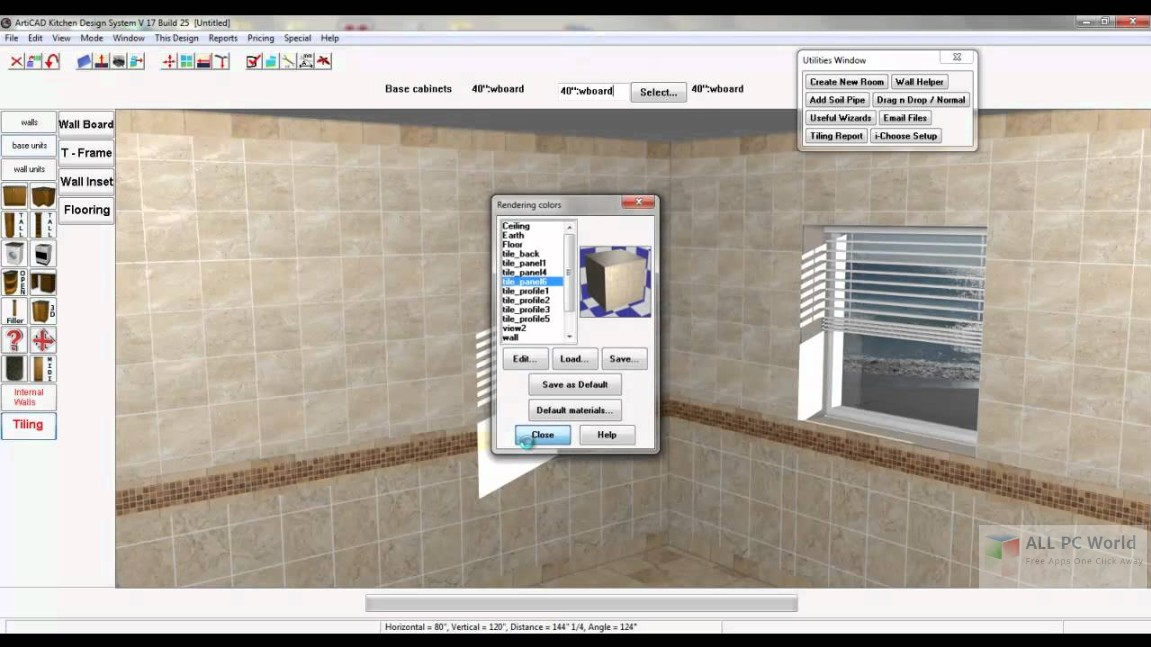The image size is (1151, 647).
Task: Click the Load... button
Action: click(x=574, y=359)
